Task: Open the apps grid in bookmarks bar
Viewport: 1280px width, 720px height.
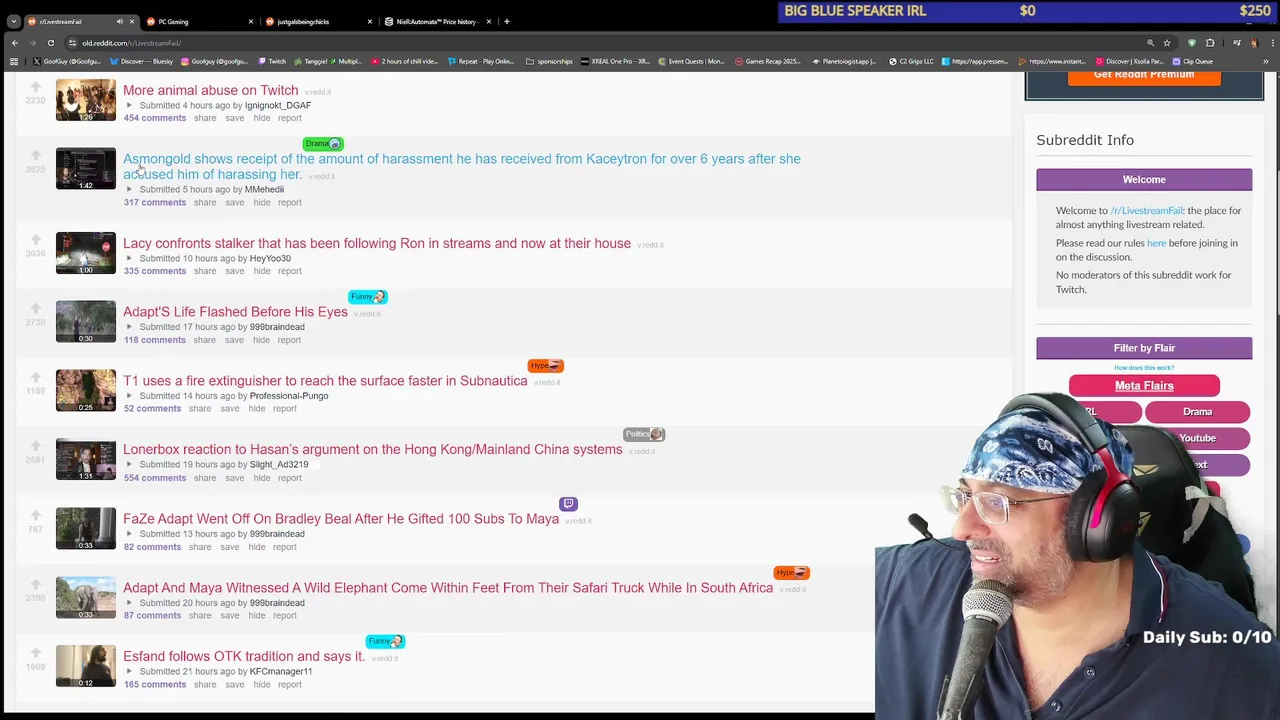Action: pyautogui.click(x=14, y=61)
